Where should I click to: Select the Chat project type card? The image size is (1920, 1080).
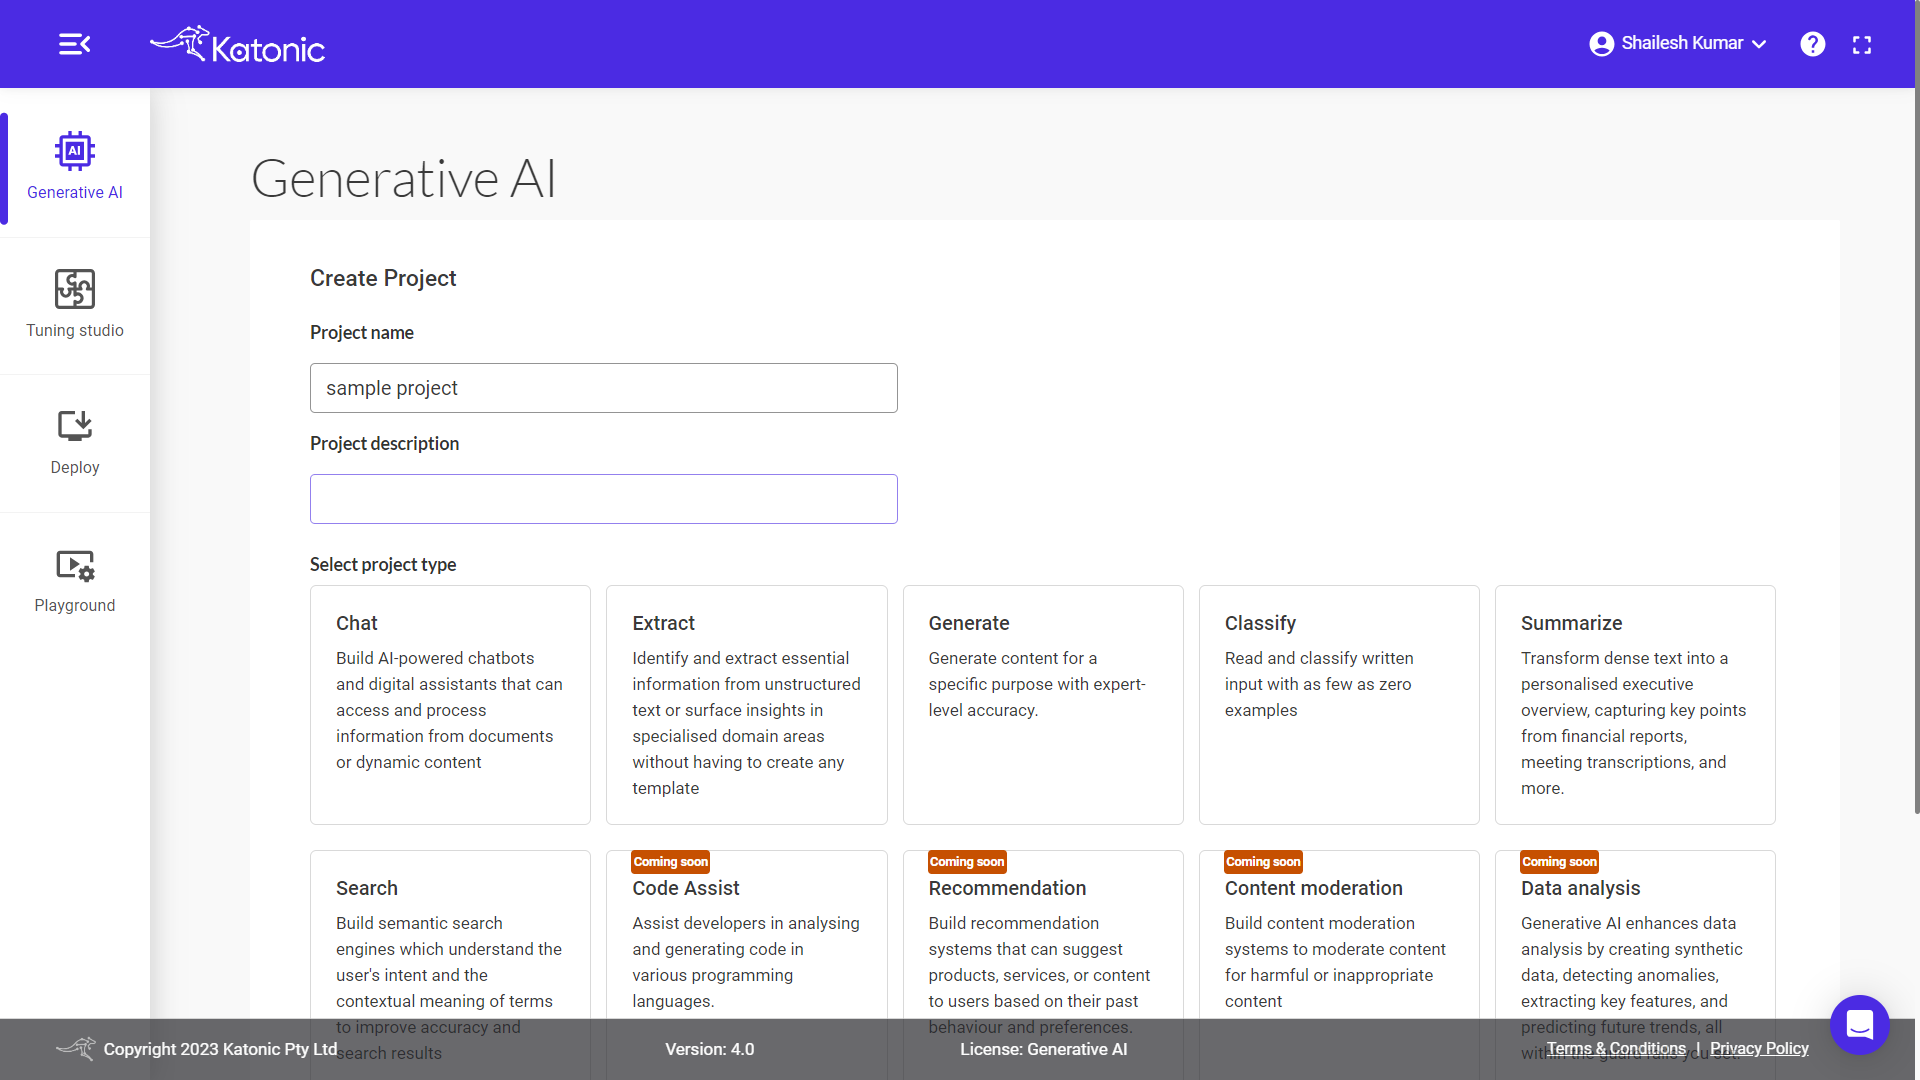click(450, 705)
